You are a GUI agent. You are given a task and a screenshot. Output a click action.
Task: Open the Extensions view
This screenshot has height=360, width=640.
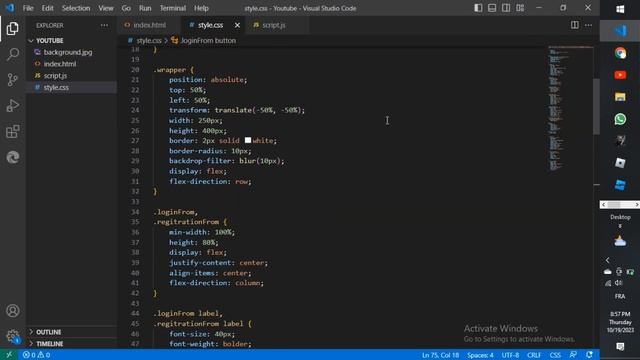click(13, 131)
